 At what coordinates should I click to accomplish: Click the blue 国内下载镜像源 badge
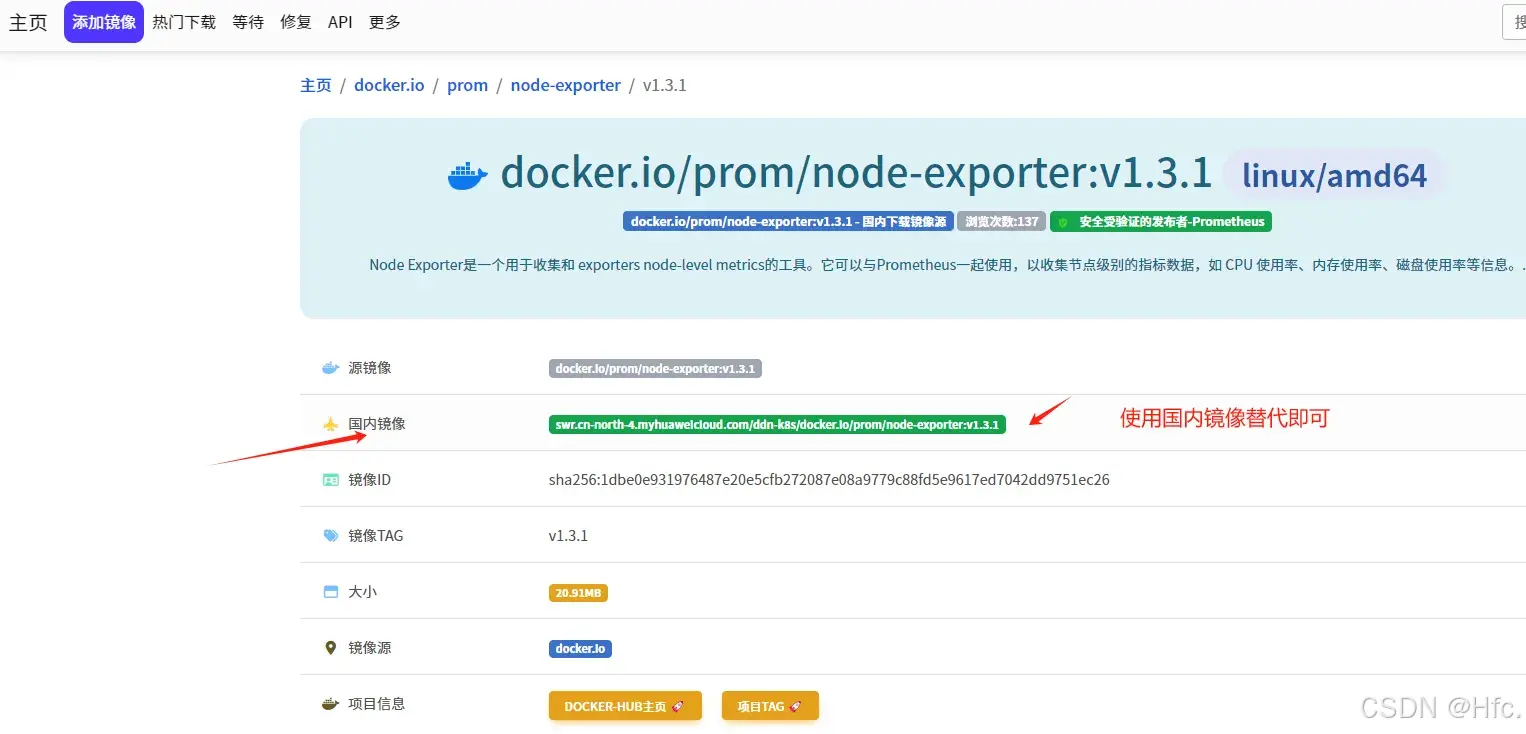pos(788,222)
